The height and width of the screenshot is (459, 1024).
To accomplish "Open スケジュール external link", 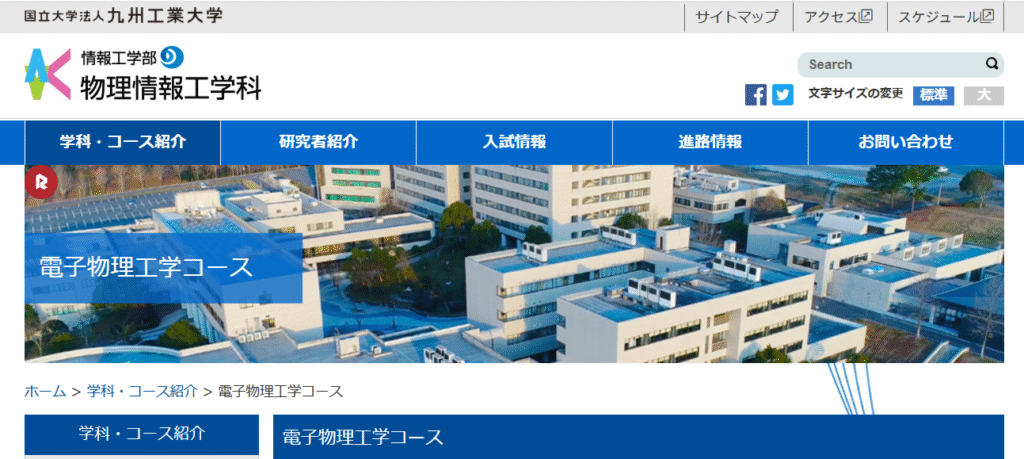I will tap(946, 17).
